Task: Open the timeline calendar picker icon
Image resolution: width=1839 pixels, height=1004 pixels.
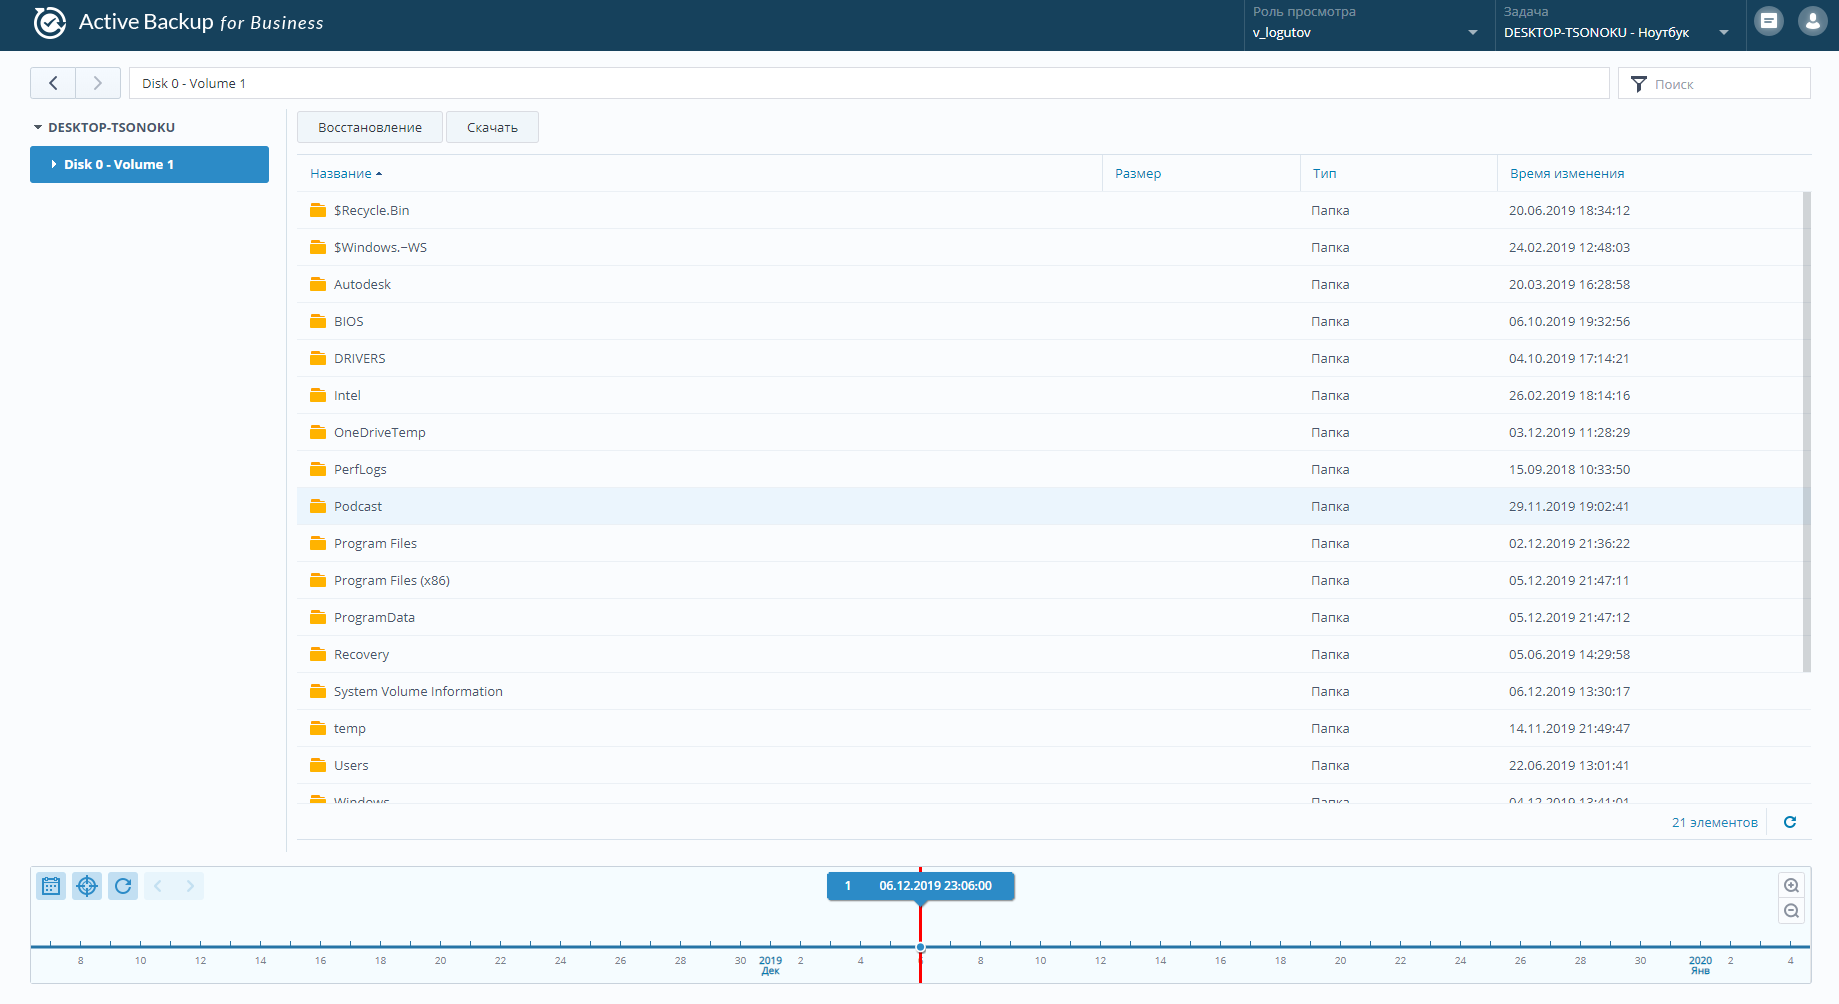Action: (x=51, y=886)
